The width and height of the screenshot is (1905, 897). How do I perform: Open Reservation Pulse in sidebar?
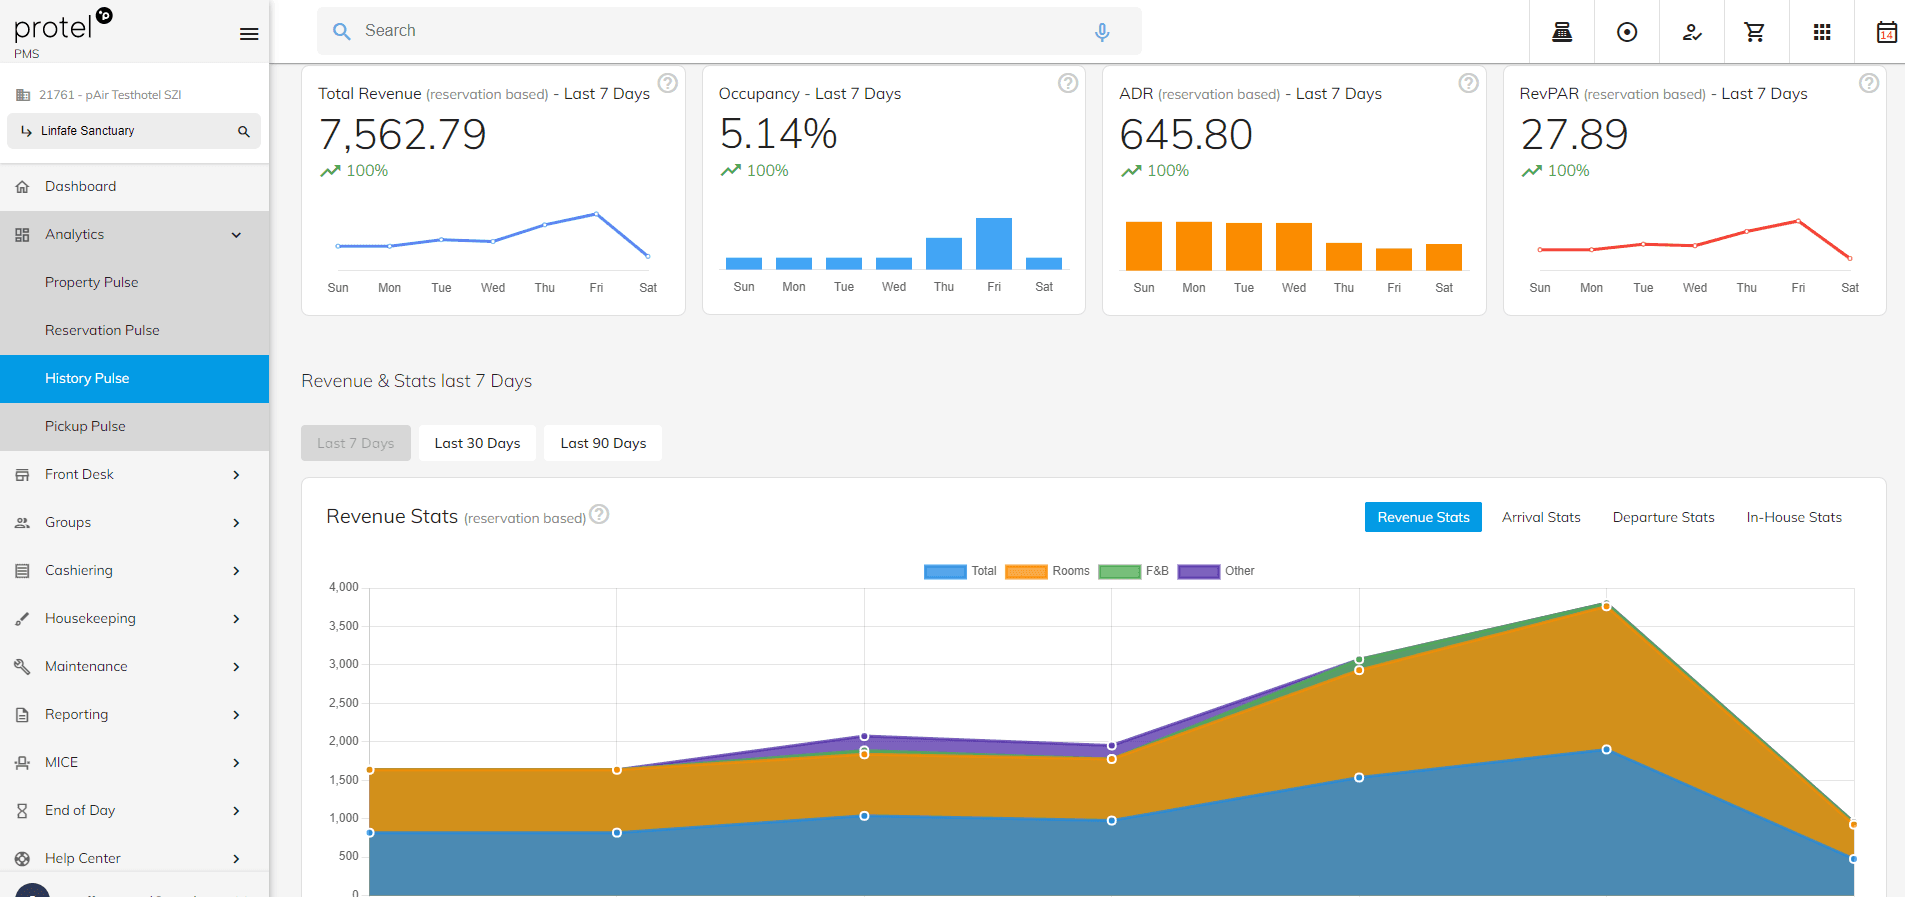(102, 331)
